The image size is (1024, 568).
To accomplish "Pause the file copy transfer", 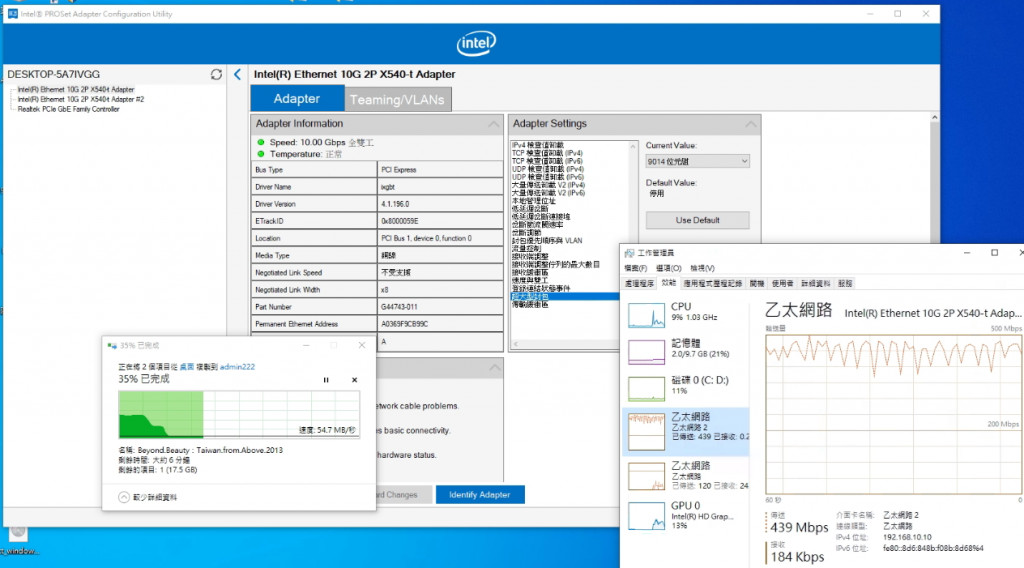I will 326,380.
